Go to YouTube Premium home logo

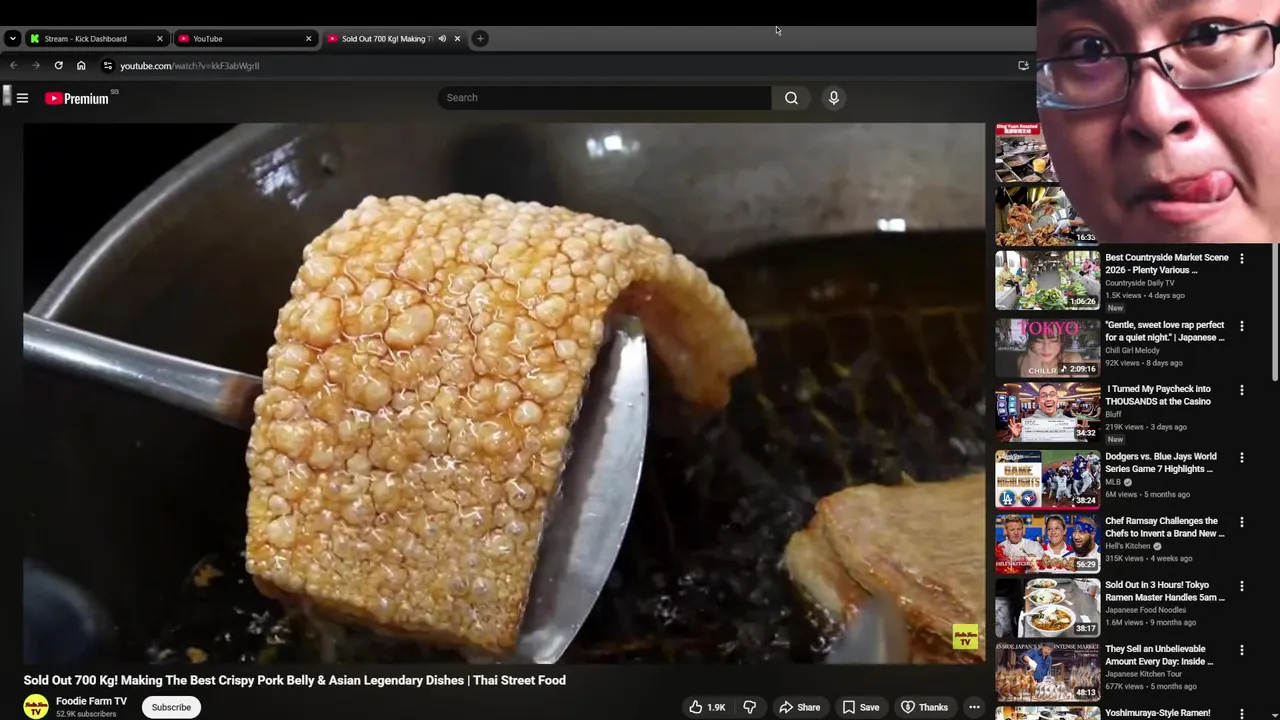click(77, 98)
